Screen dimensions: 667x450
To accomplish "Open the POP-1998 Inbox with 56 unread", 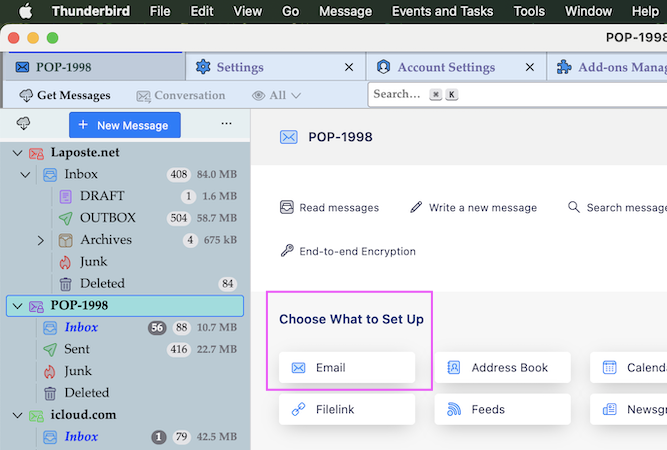I will [x=125, y=328].
